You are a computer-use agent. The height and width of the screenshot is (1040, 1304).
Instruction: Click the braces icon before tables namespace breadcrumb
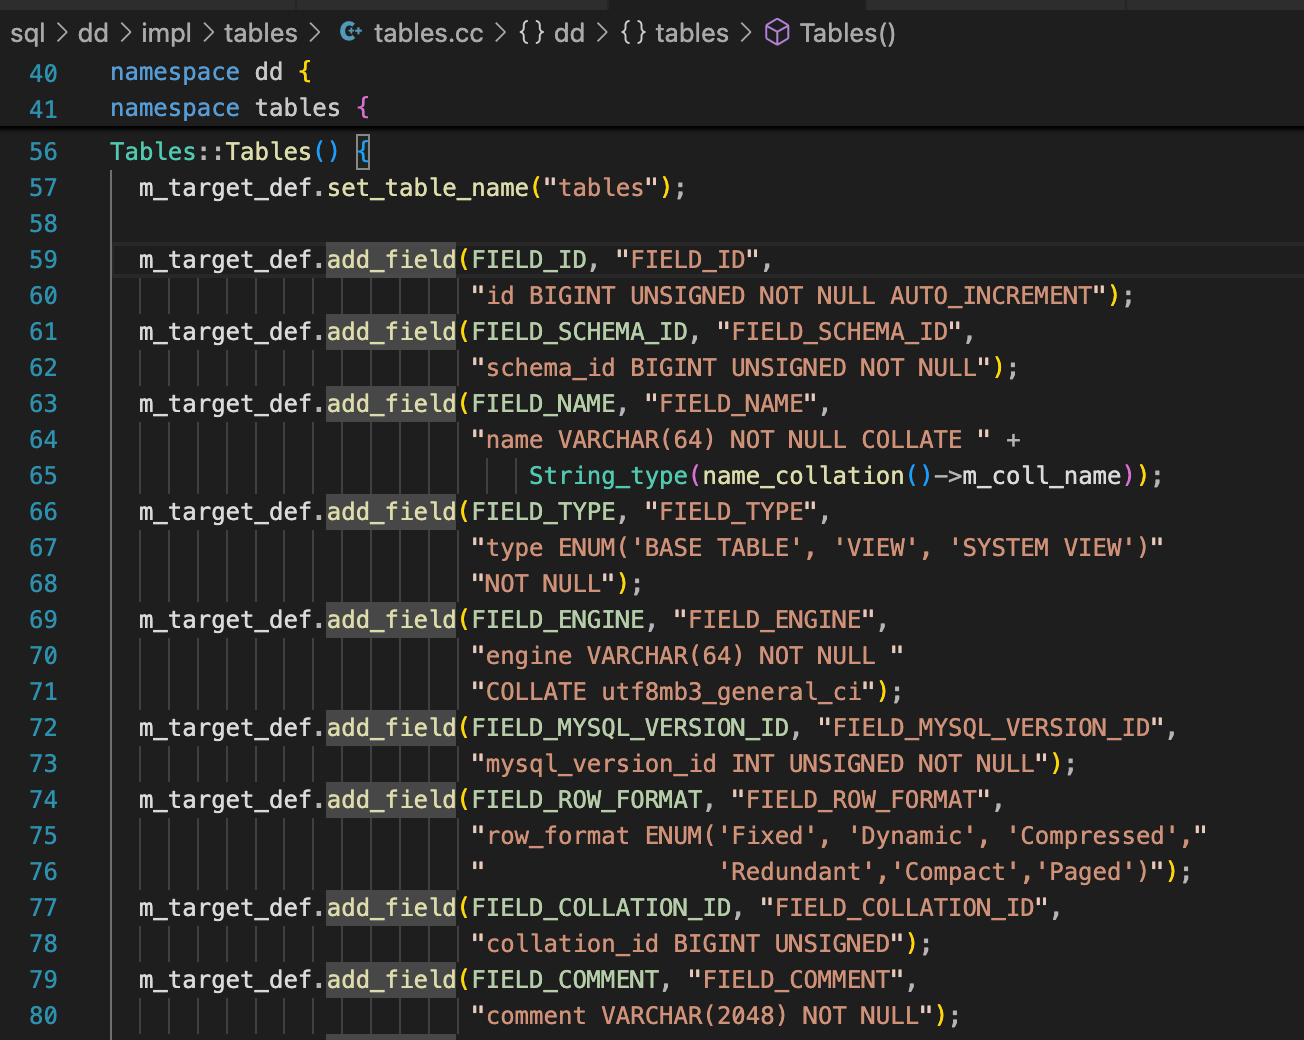pyautogui.click(x=633, y=33)
